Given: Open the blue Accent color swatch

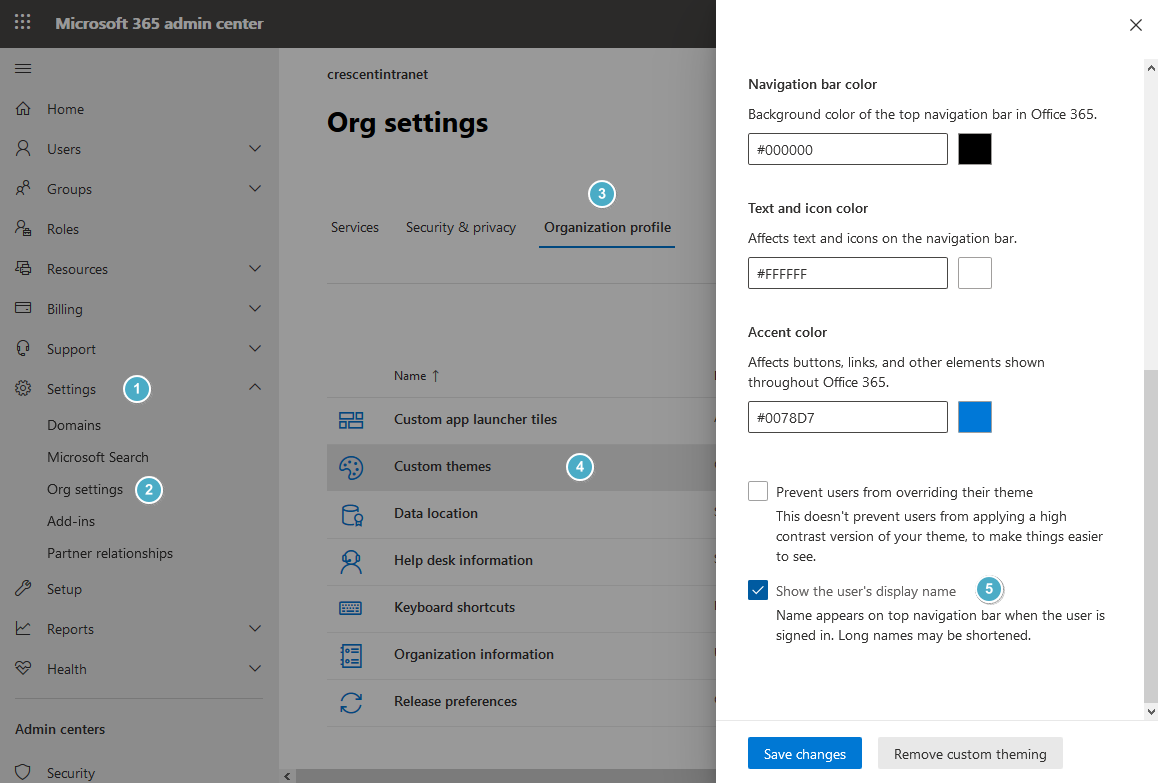Looking at the screenshot, I should click(974, 417).
